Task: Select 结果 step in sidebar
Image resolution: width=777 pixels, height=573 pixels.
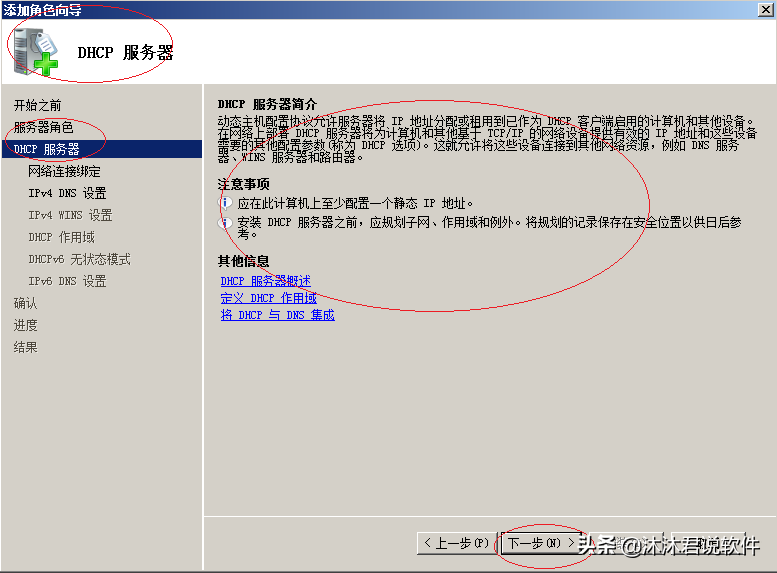Action: click(26, 347)
